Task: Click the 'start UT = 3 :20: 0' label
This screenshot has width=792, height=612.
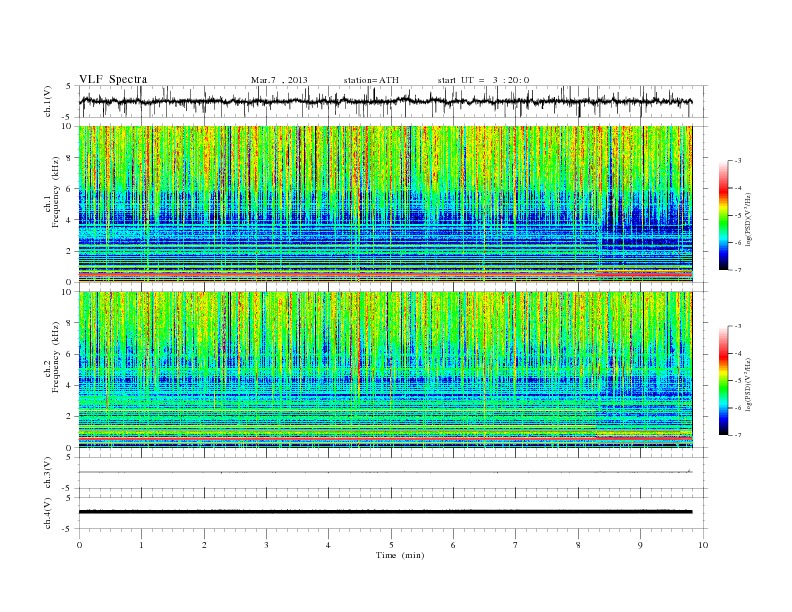Action: pos(483,80)
